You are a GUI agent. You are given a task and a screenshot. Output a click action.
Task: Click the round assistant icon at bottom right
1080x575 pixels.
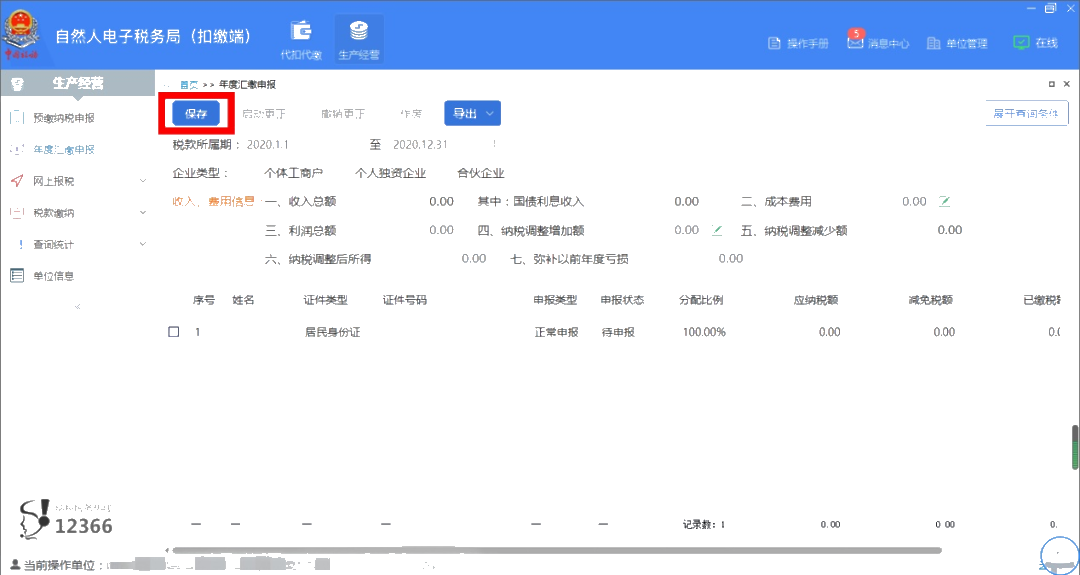[x=1059, y=555]
